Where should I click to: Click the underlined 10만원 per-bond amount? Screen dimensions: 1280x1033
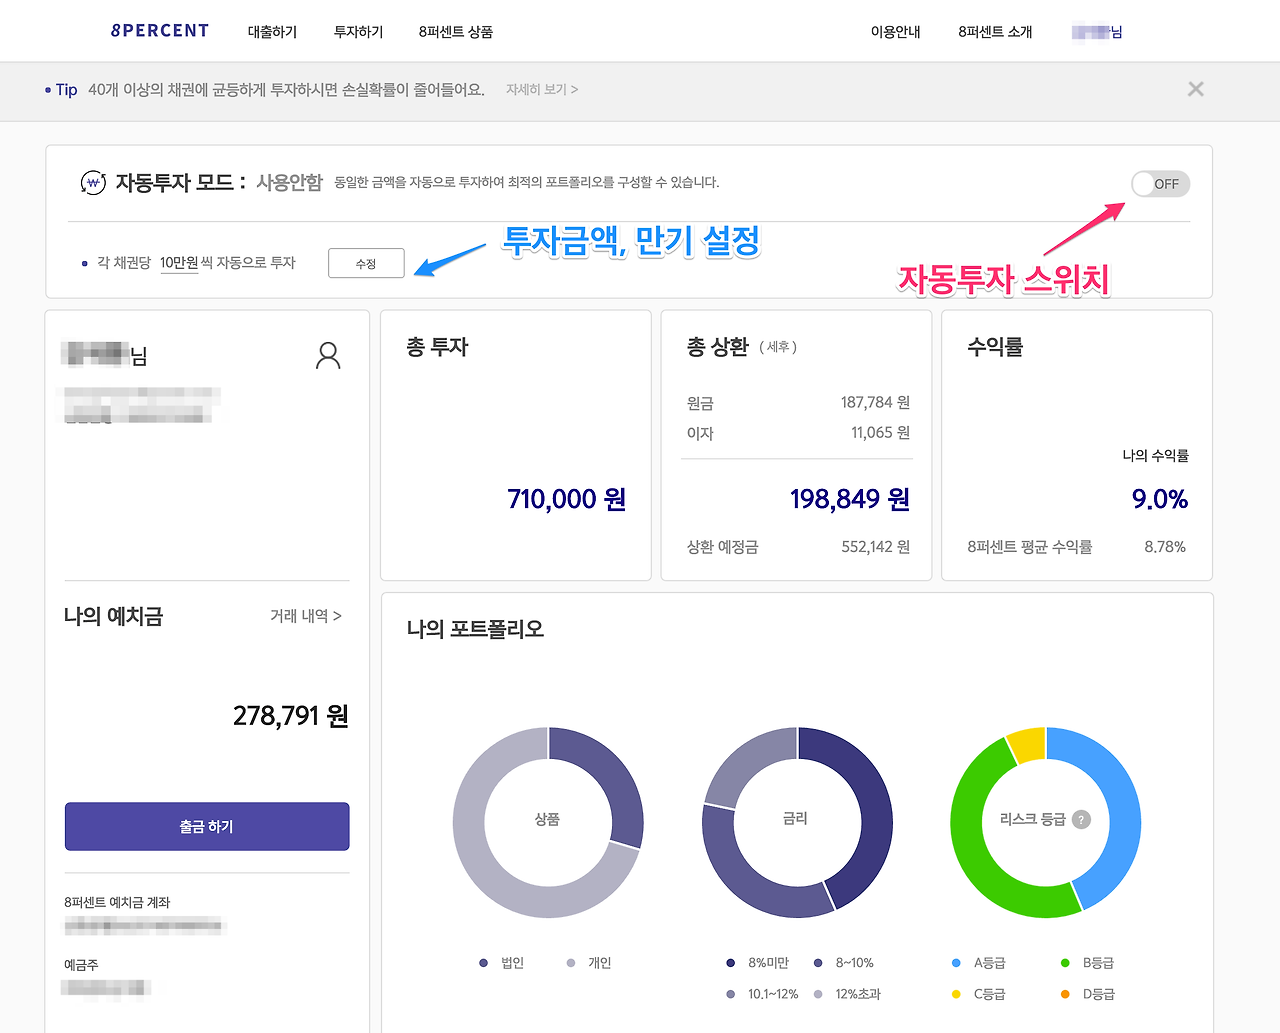[179, 262]
